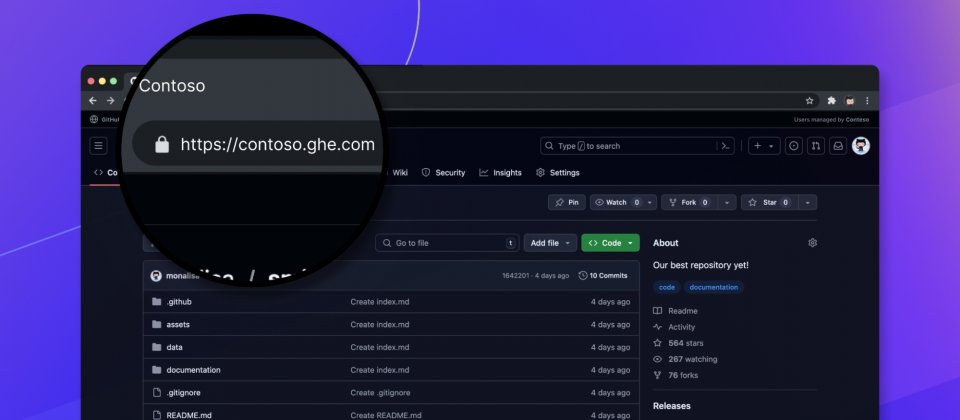This screenshot has width=960, height=420.
Task: Open the GitHub hamburger navigation menu
Action: (98, 146)
